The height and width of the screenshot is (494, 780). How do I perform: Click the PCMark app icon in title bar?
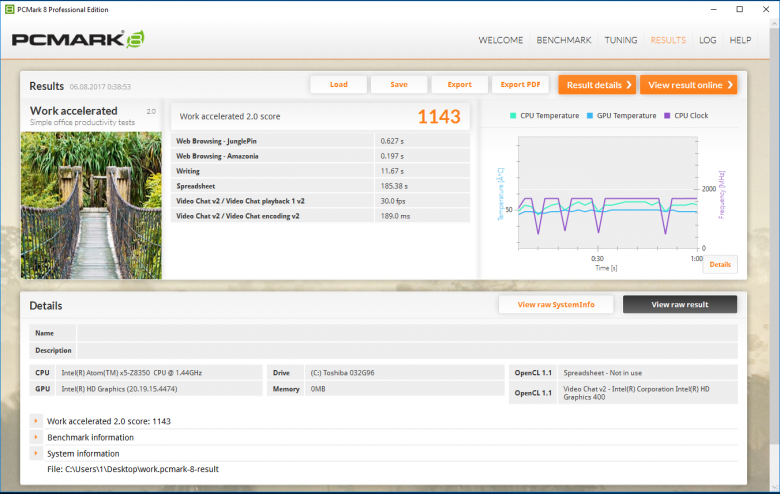(9, 9)
